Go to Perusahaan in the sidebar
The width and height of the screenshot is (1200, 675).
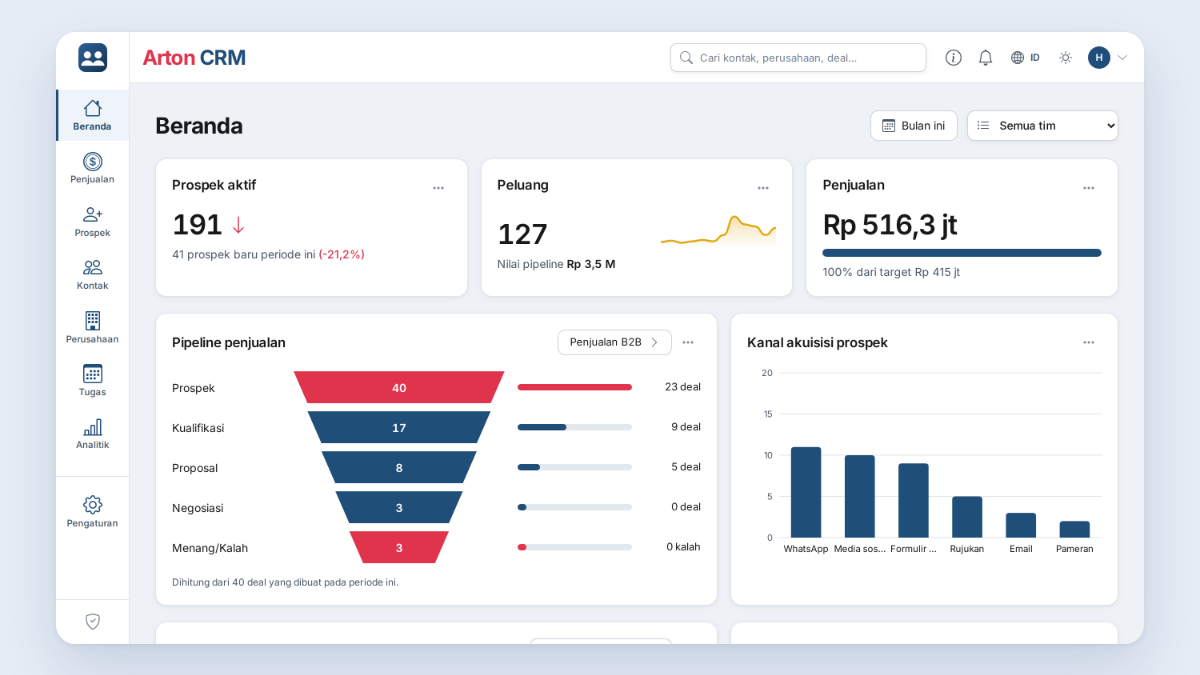click(x=92, y=327)
